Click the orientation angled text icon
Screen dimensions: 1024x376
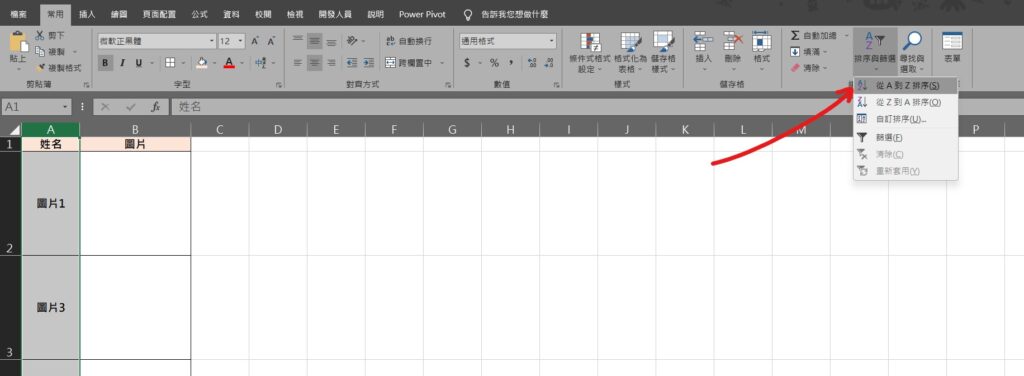[352, 41]
